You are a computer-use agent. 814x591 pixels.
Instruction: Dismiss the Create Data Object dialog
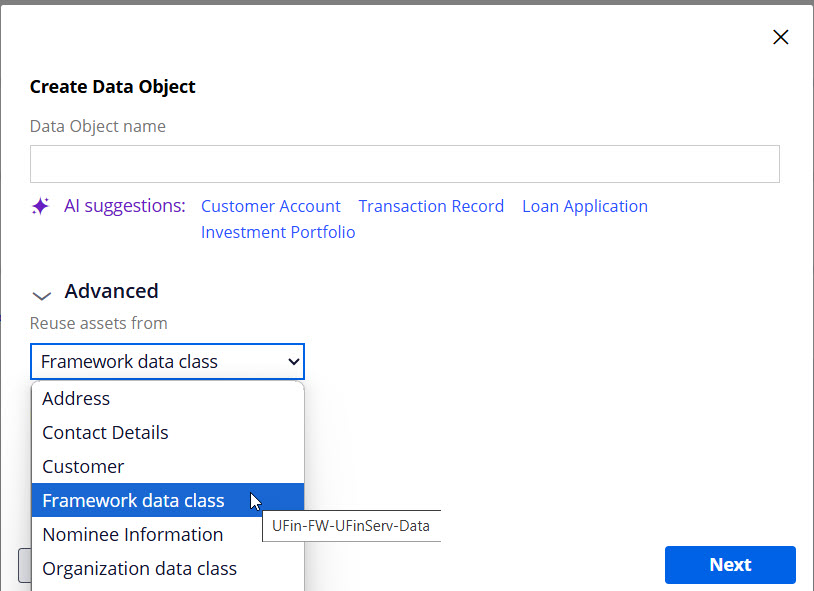pos(781,37)
